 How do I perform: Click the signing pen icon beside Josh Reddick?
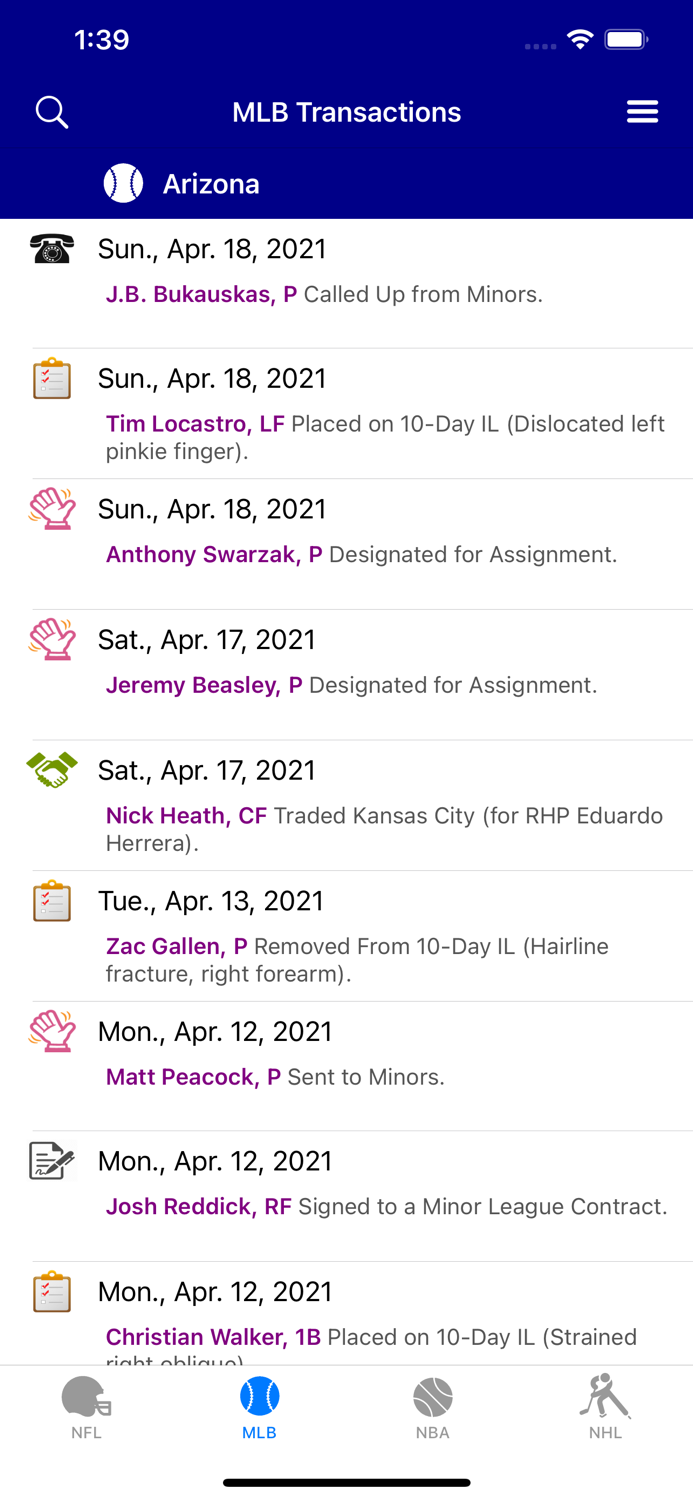coord(51,1161)
